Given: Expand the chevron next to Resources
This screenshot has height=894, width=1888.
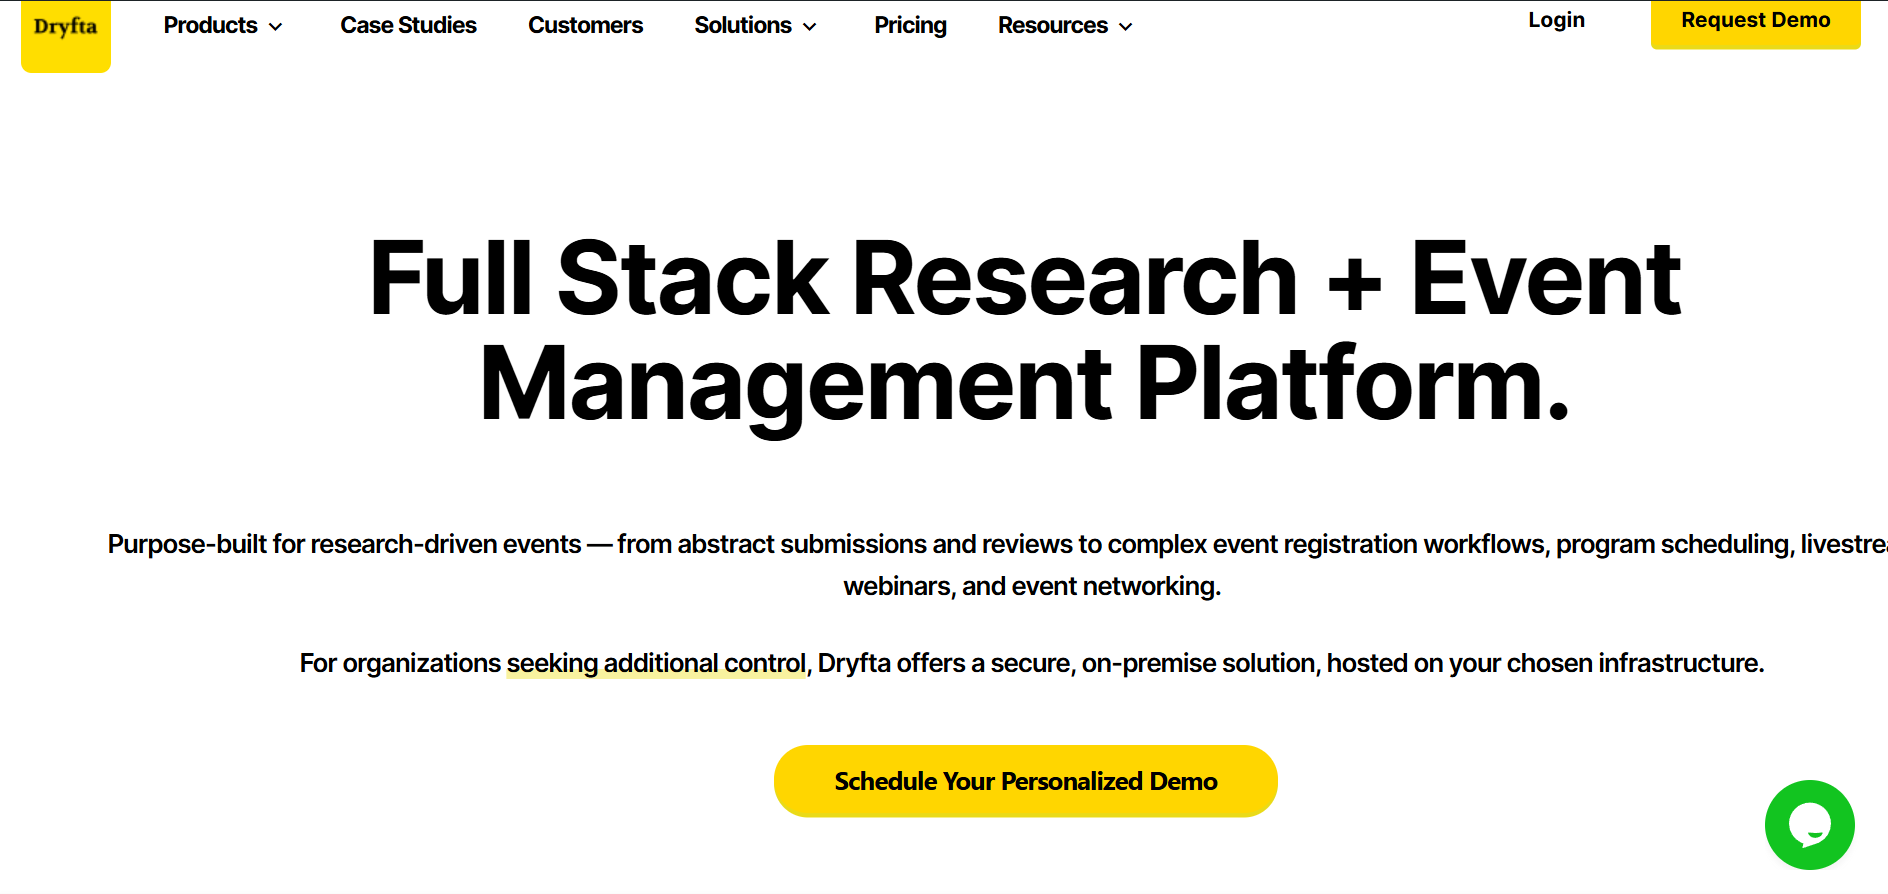Looking at the screenshot, I should tap(1126, 27).
